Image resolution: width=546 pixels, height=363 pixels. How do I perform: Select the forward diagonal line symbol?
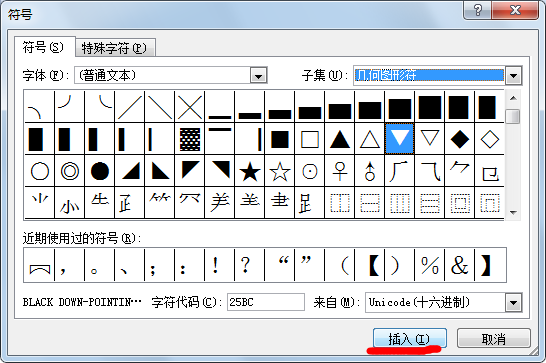coord(130,107)
